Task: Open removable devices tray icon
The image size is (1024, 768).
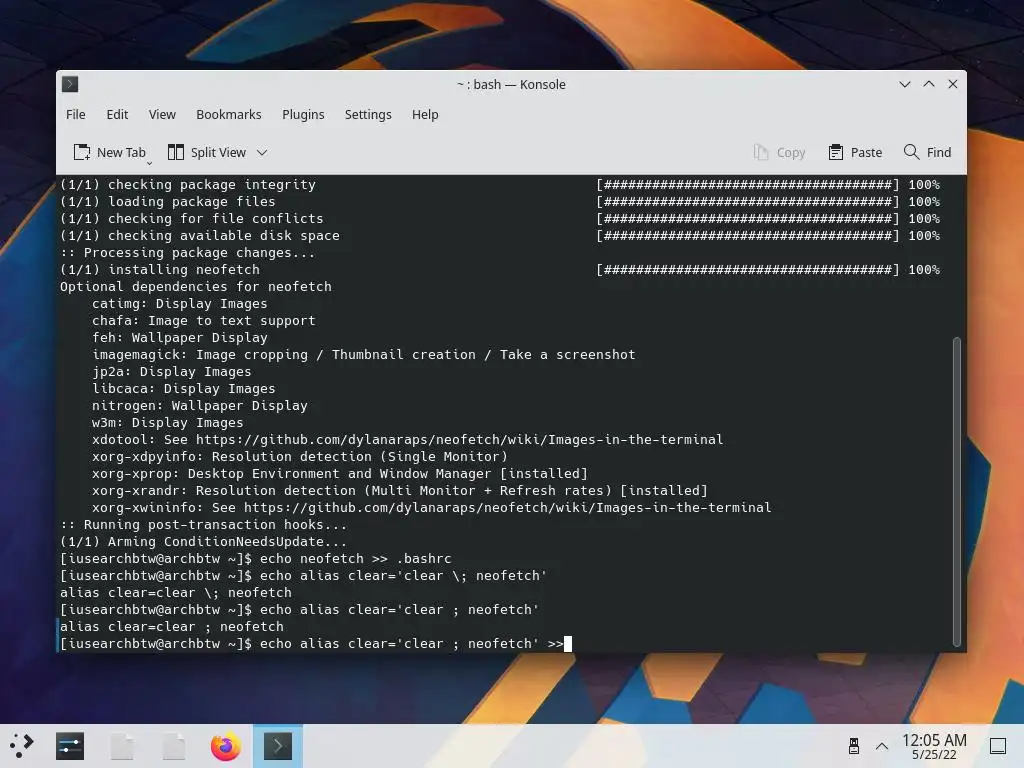Action: coord(854,746)
